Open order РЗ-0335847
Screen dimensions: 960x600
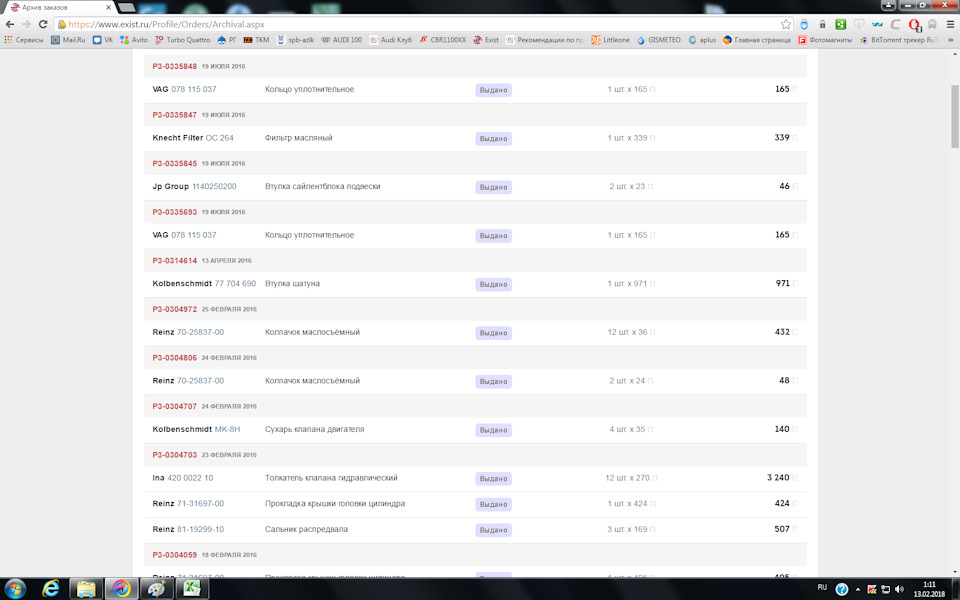click(174, 114)
